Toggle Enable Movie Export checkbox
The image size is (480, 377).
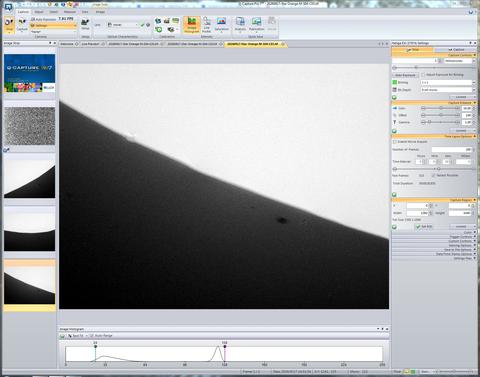[395, 142]
